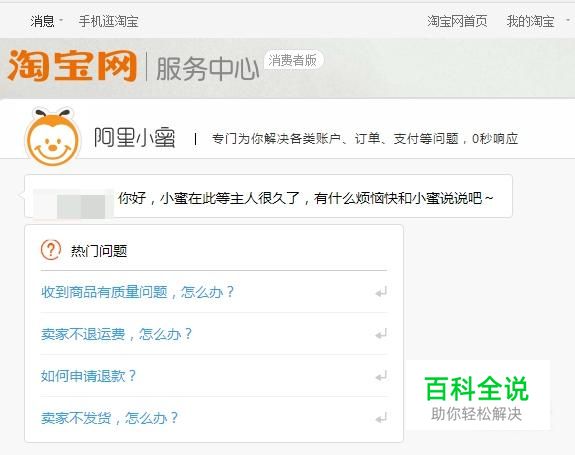Click the 手机逛淘宝 link

[109, 21]
